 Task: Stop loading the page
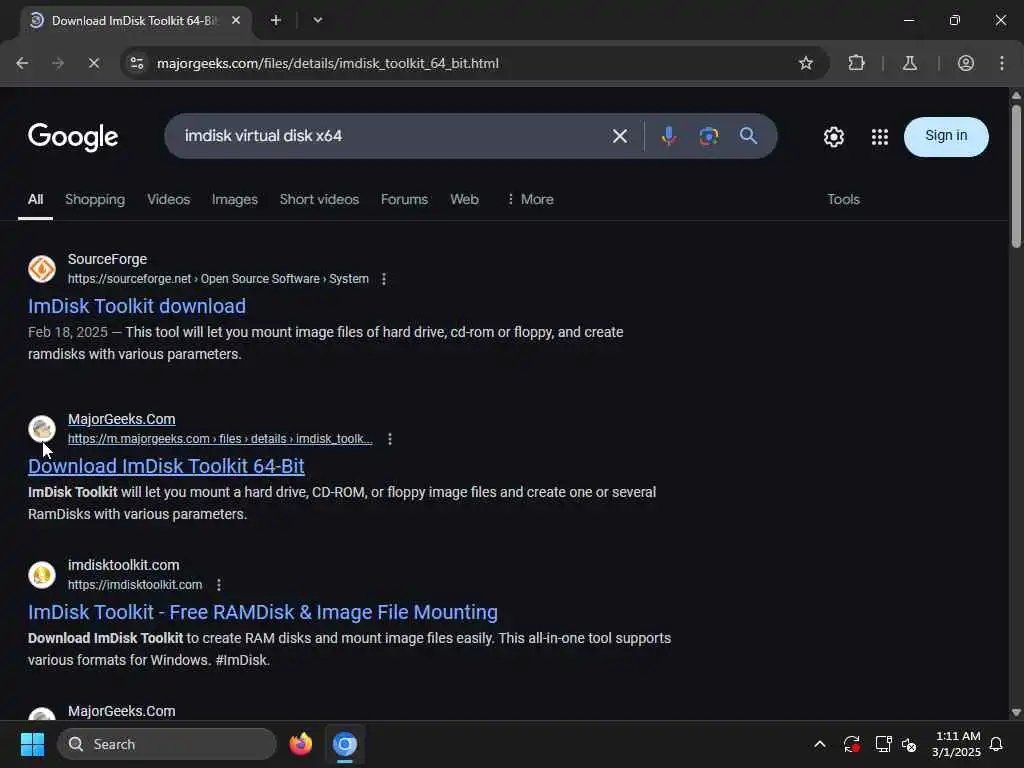[93, 63]
